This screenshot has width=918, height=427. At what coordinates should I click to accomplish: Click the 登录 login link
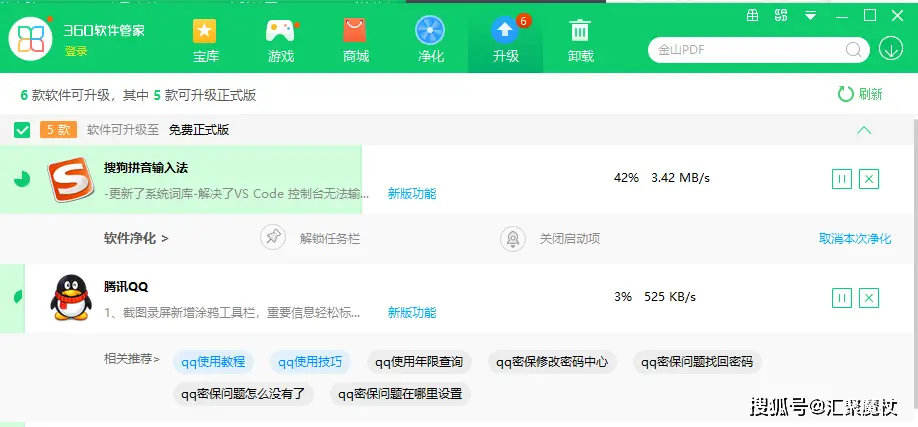tap(76, 51)
